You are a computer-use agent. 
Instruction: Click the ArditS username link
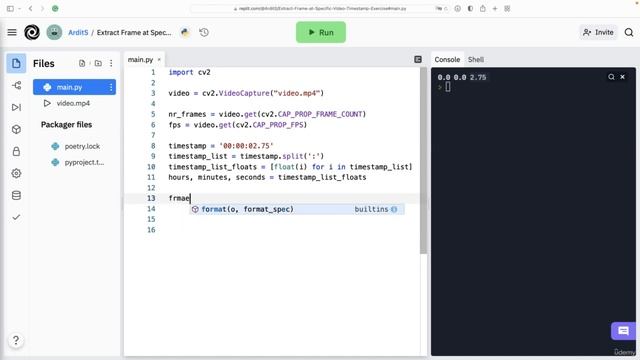tap(78, 32)
